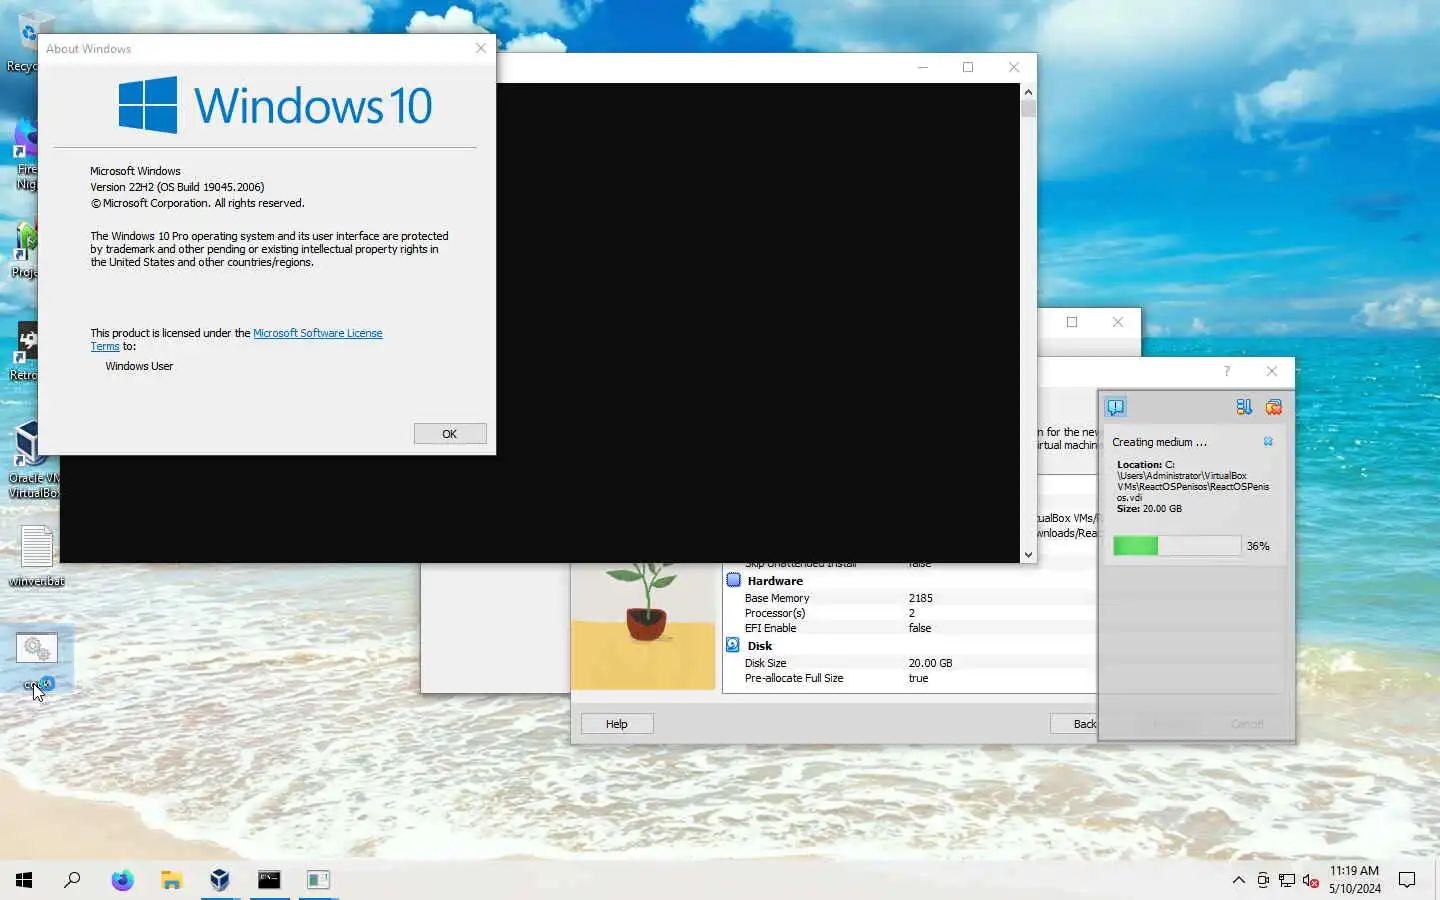Show hidden system tray icons
1440x900 pixels.
point(1238,880)
